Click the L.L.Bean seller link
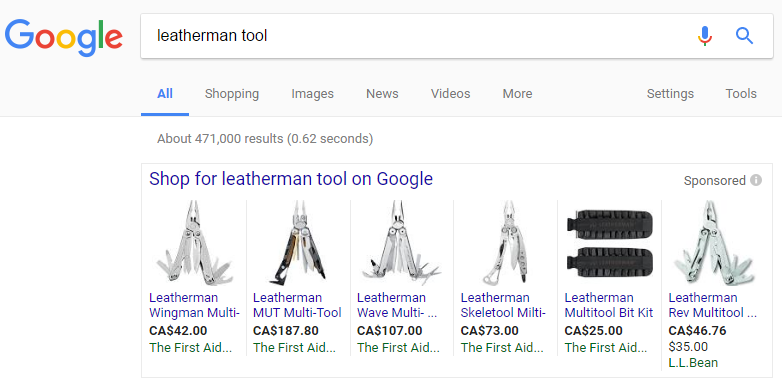The height and width of the screenshot is (386, 782). point(693,363)
